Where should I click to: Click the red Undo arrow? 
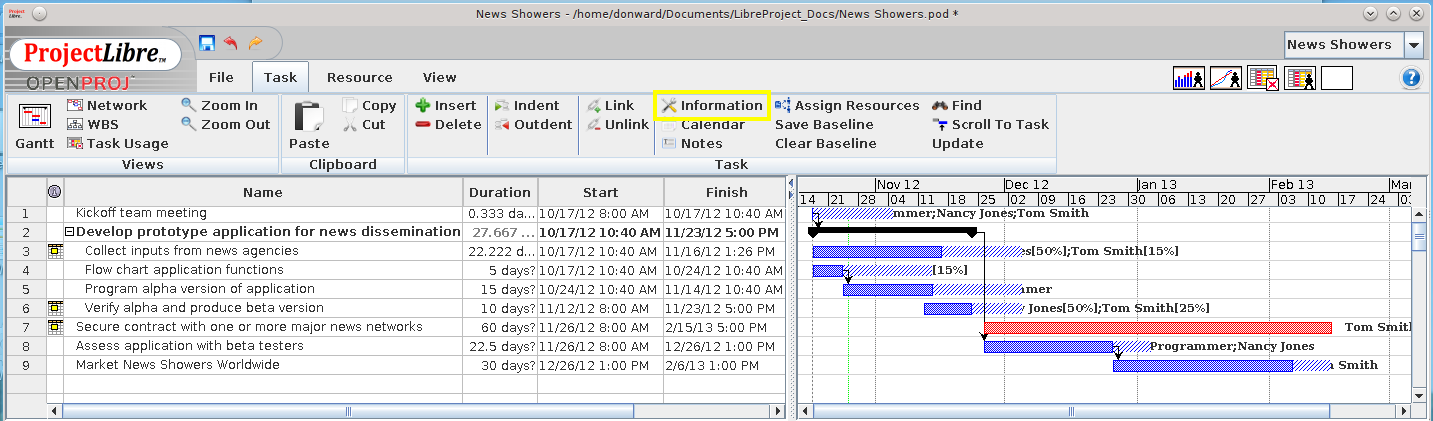(x=231, y=43)
